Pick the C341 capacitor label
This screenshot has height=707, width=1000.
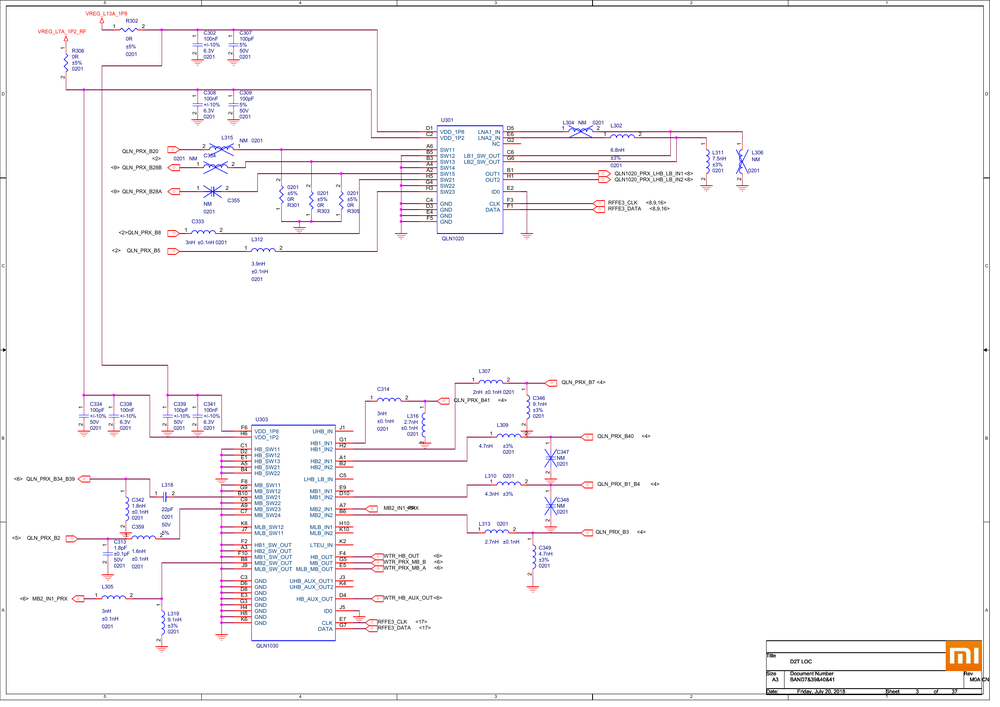pyautogui.click(x=210, y=404)
